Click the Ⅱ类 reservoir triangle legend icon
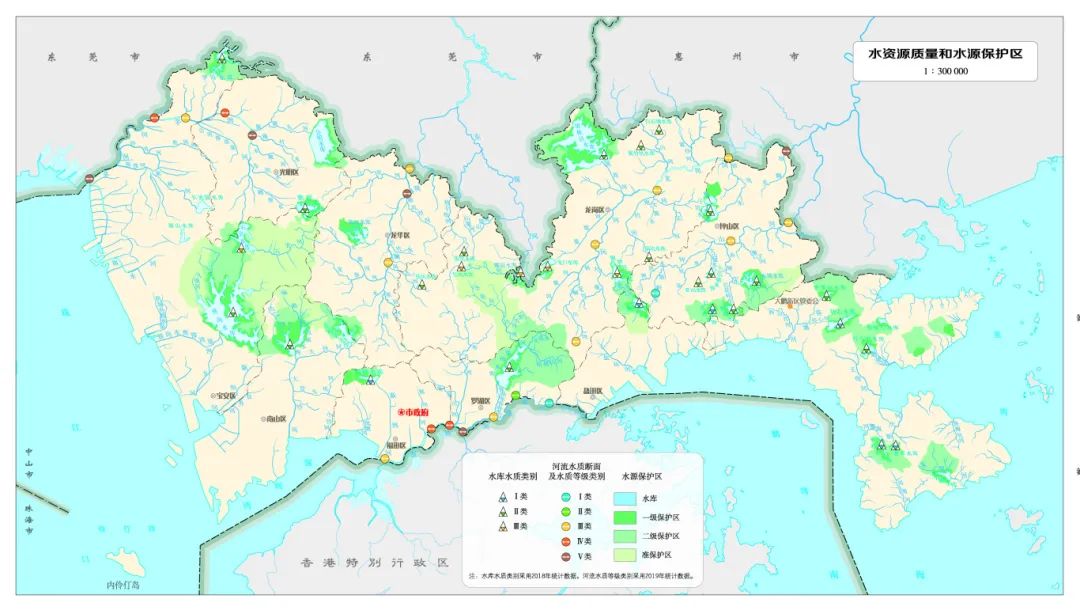This screenshot has width=1080, height=610. pyautogui.click(x=503, y=512)
